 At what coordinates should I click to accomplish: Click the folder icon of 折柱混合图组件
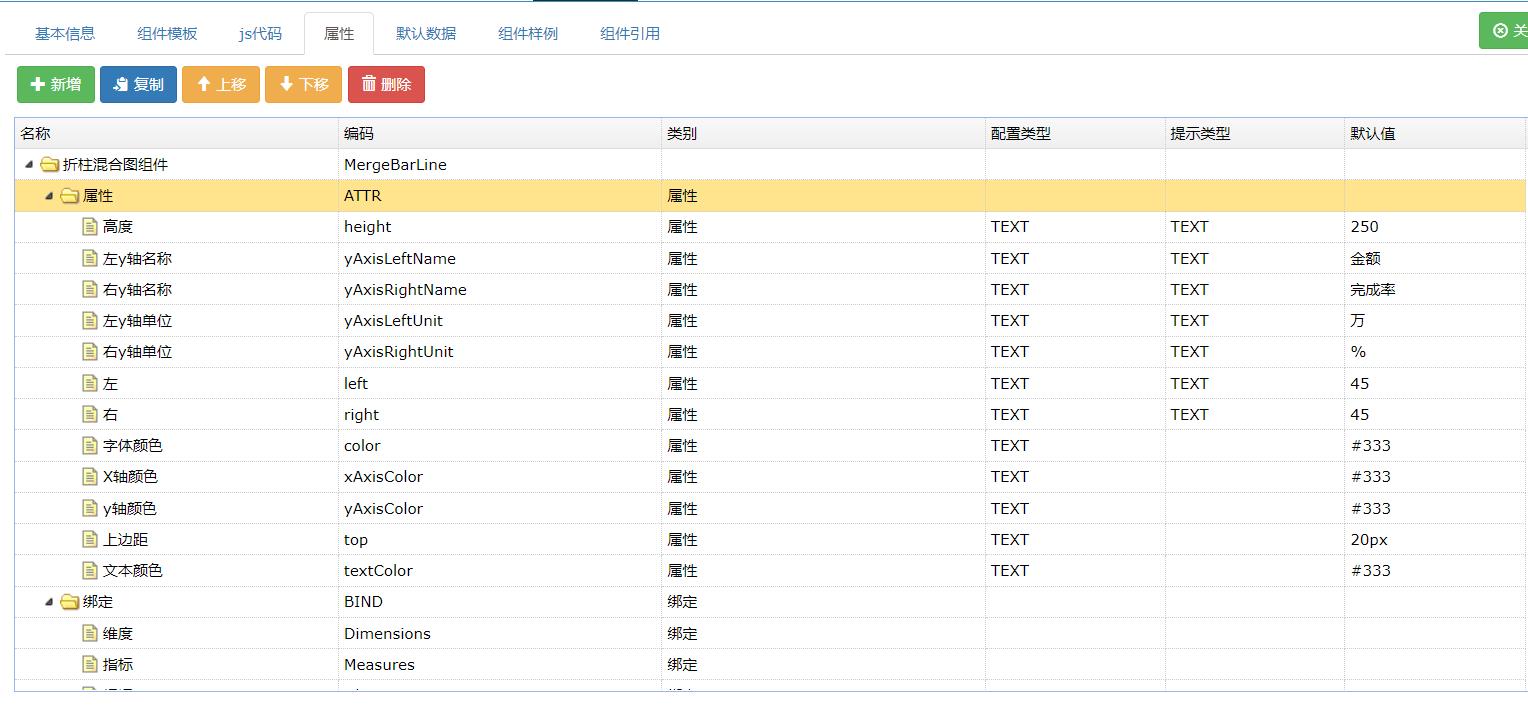coord(50,165)
